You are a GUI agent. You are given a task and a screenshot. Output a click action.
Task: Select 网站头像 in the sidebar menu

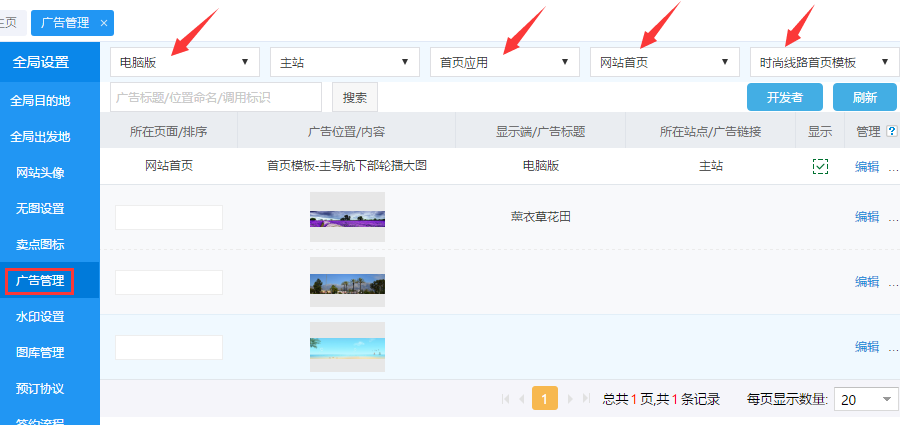coord(41,173)
